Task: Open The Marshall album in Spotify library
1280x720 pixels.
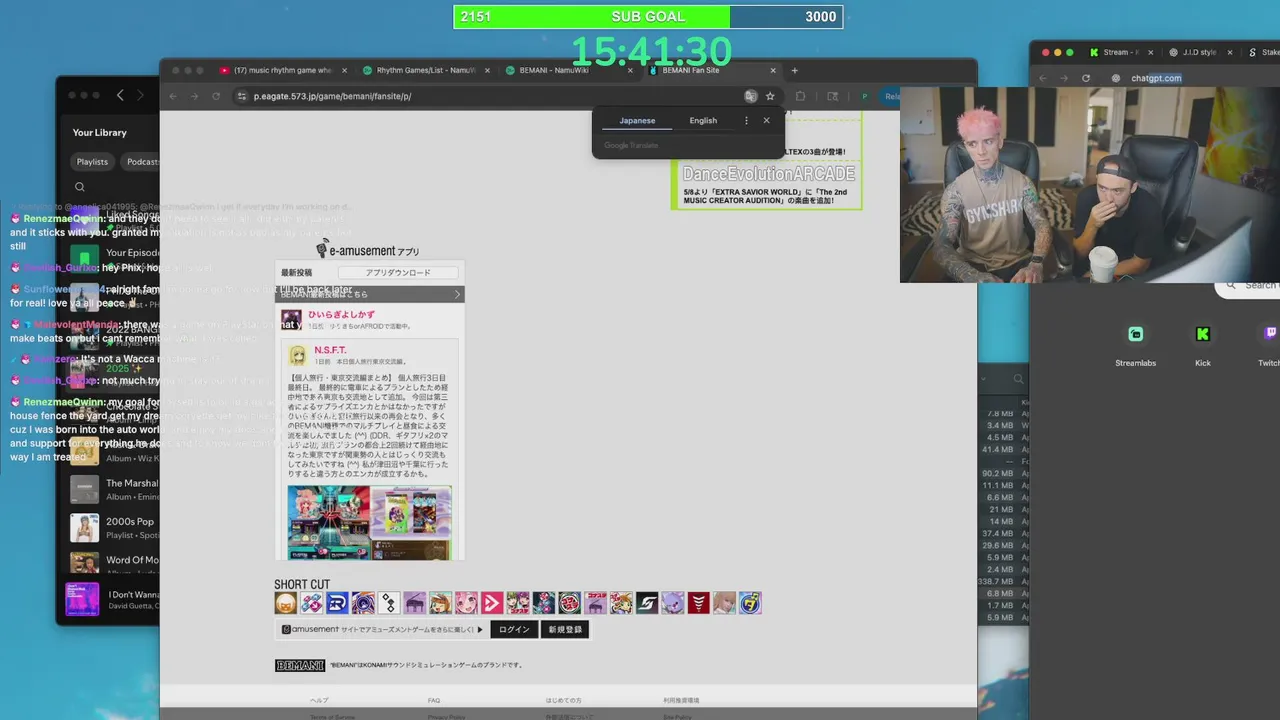Action: [113, 489]
